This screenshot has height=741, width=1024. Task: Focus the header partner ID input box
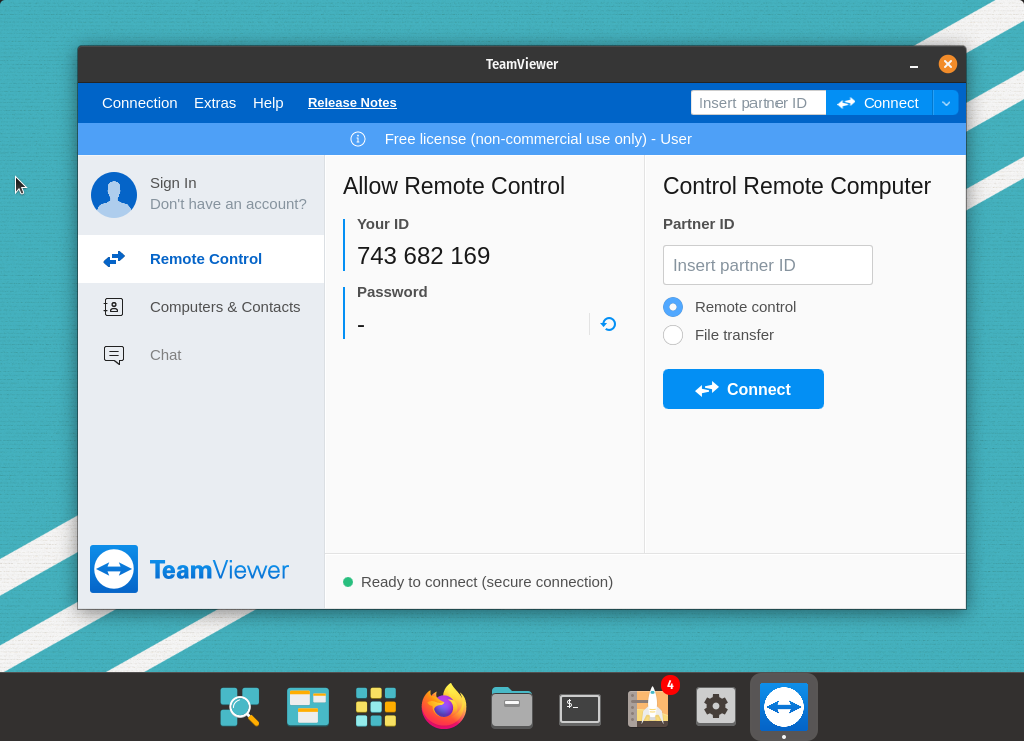757,103
